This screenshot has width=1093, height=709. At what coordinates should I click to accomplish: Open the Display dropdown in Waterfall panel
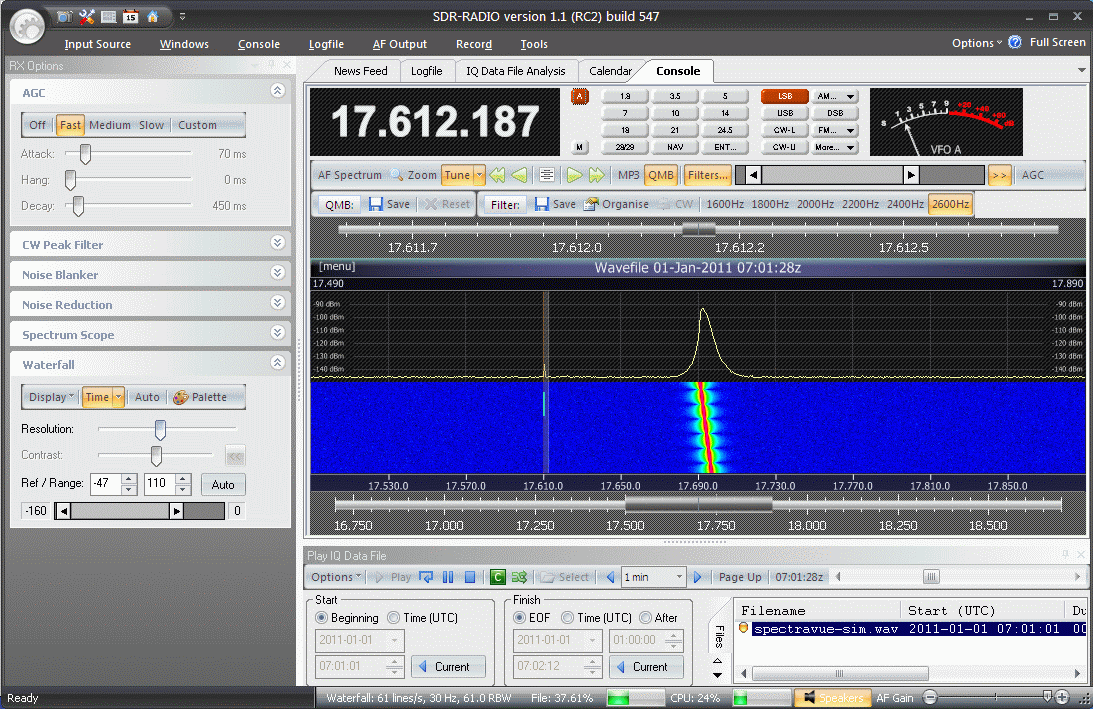pyautogui.click(x=51, y=397)
